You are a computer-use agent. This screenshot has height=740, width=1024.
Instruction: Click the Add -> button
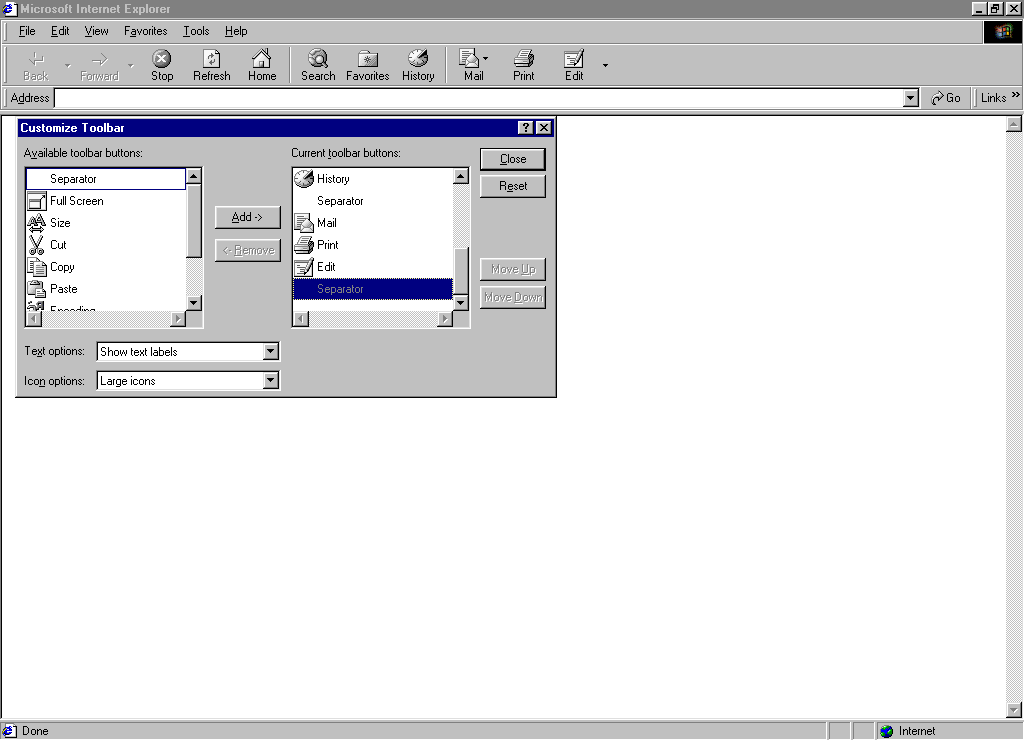pos(248,217)
